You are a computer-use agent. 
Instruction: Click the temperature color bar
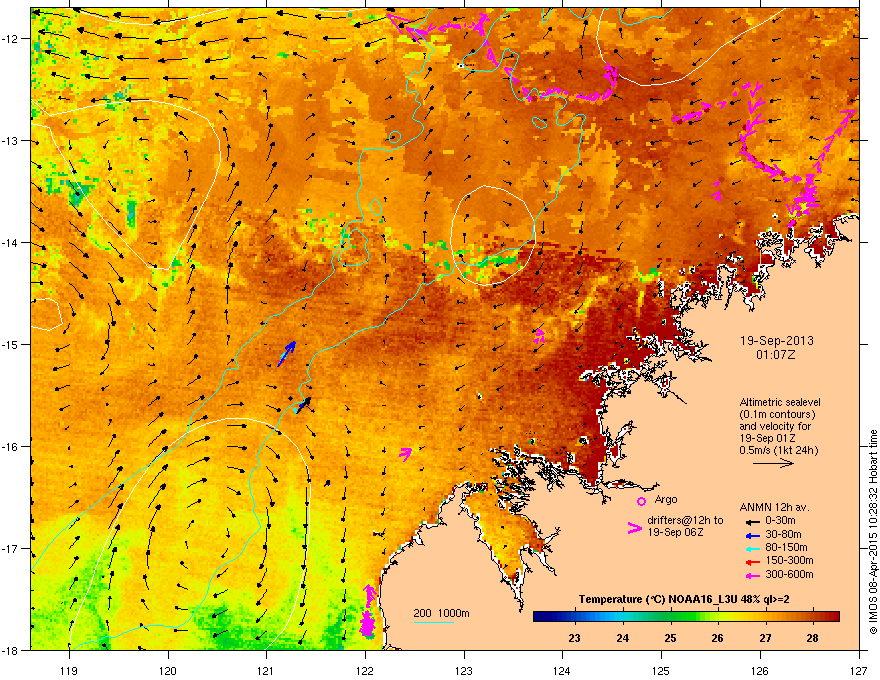tap(686, 617)
